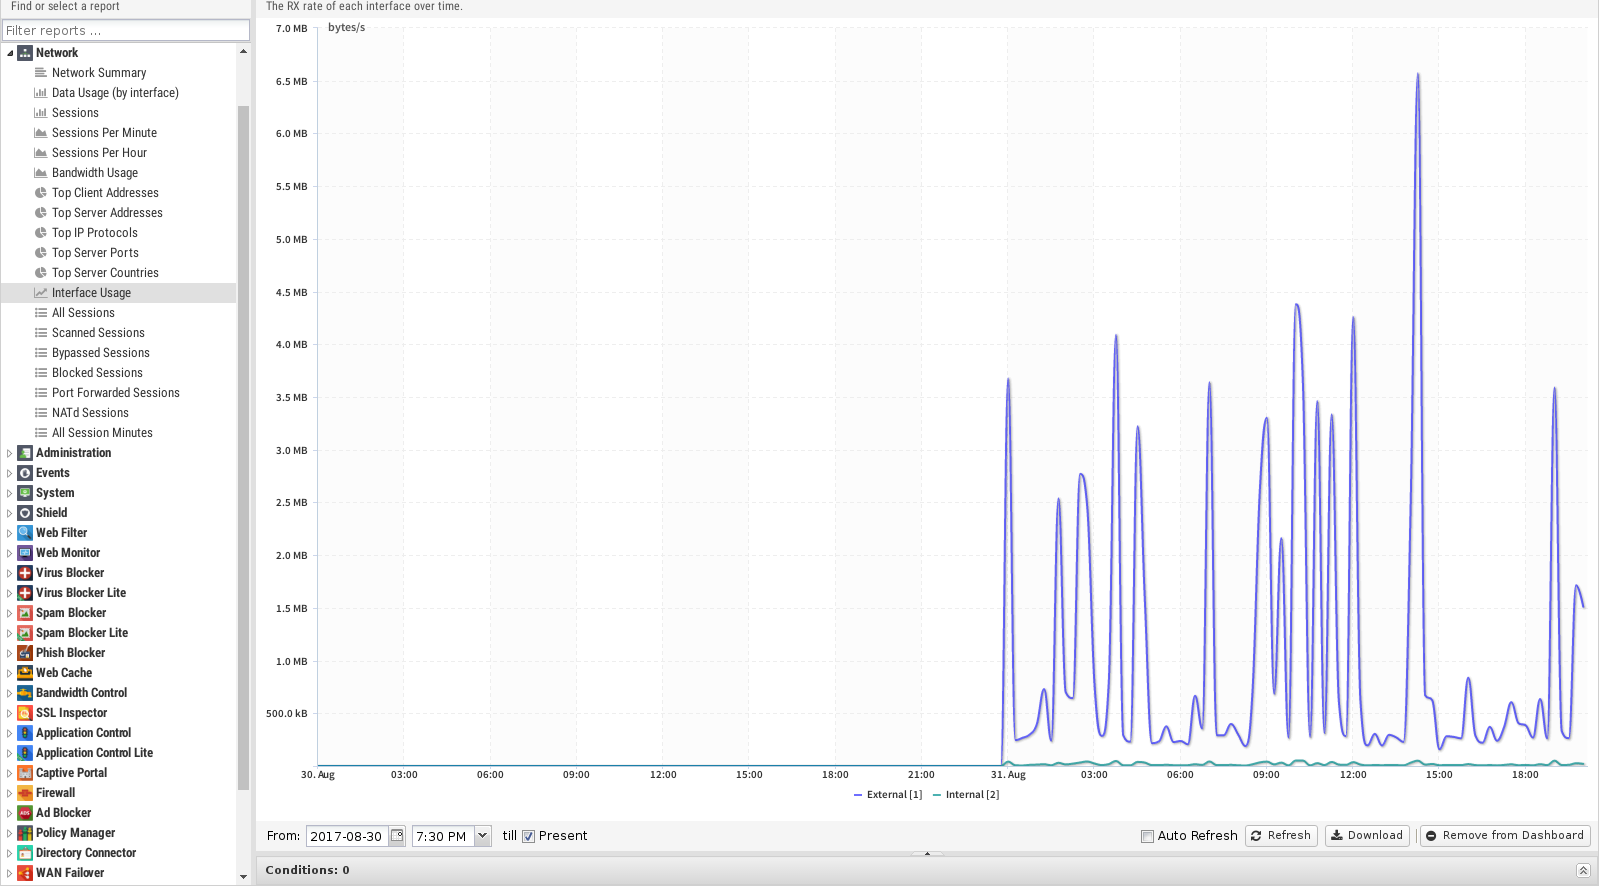Screen dimensions: 1599x886
Task: Open the Sessions Per Minute report
Action: point(104,133)
